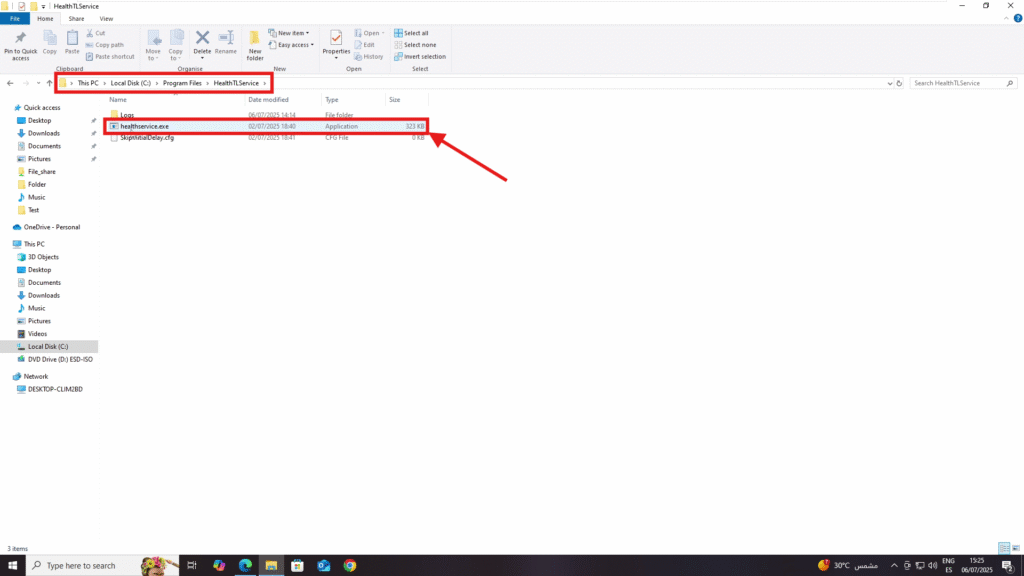Open the Windows Start menu
1024x576 pixels.
12,566
